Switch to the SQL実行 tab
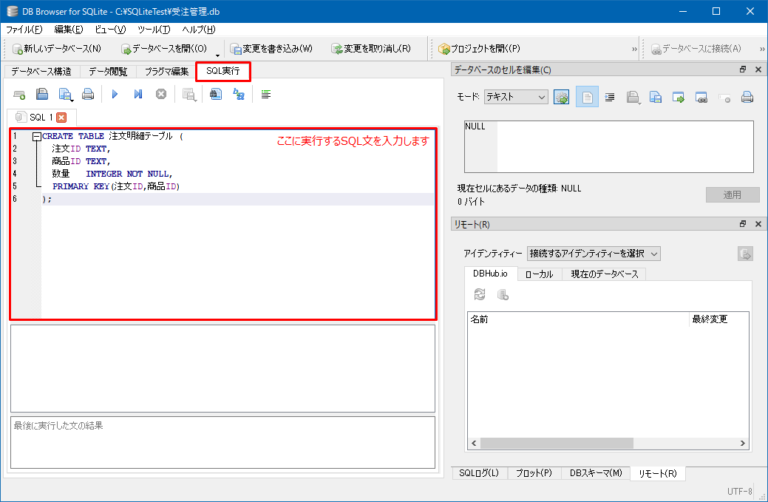Viewport: 768px width, 502px height. pos(223,71)
